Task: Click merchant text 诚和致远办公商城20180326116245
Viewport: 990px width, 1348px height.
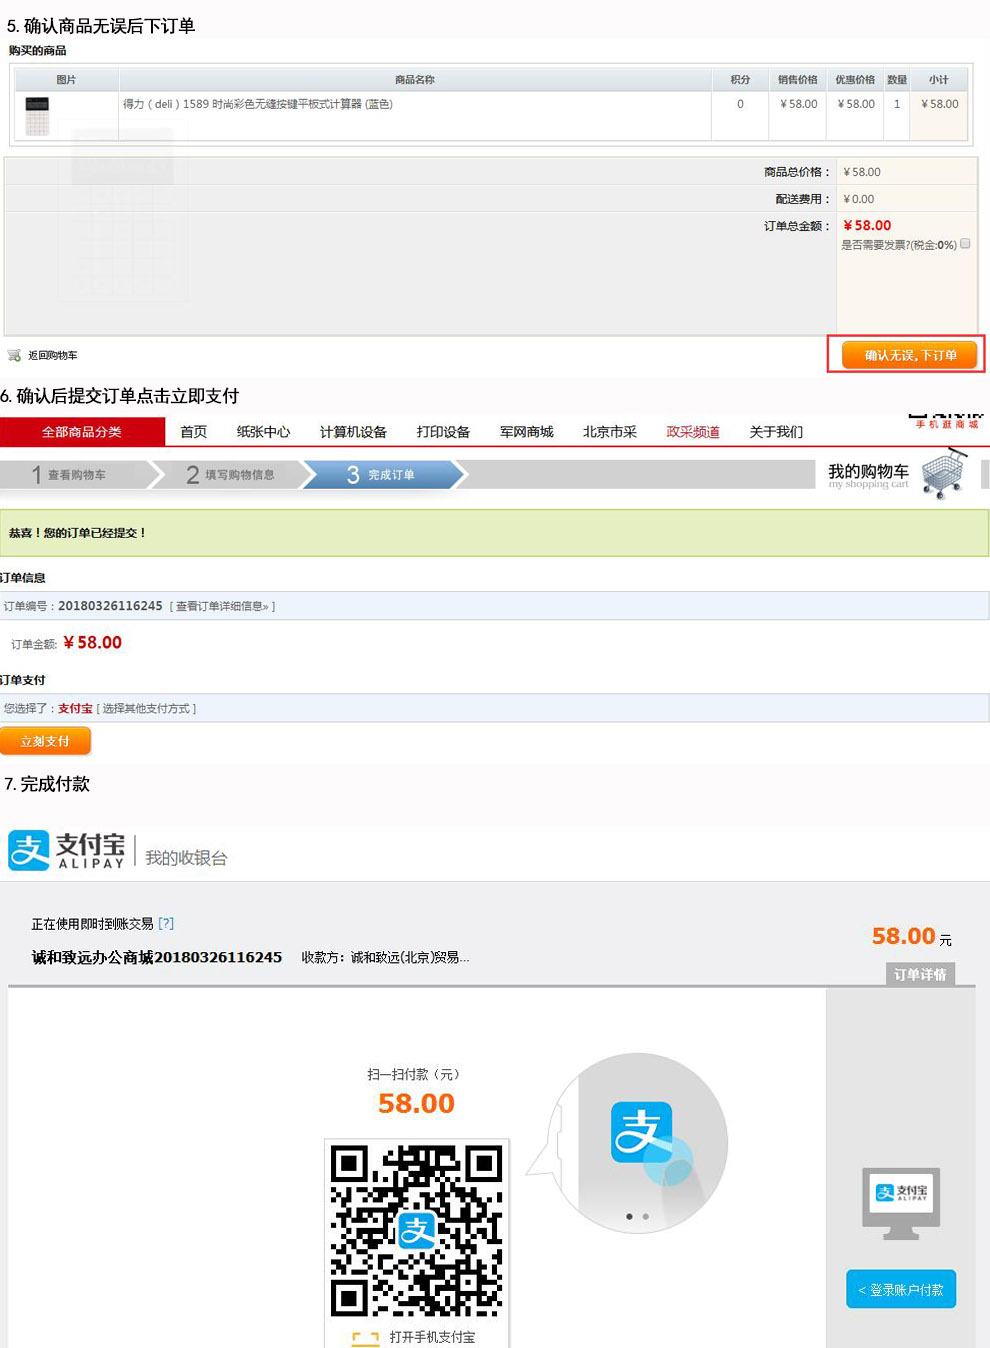Action: (157, 957)
